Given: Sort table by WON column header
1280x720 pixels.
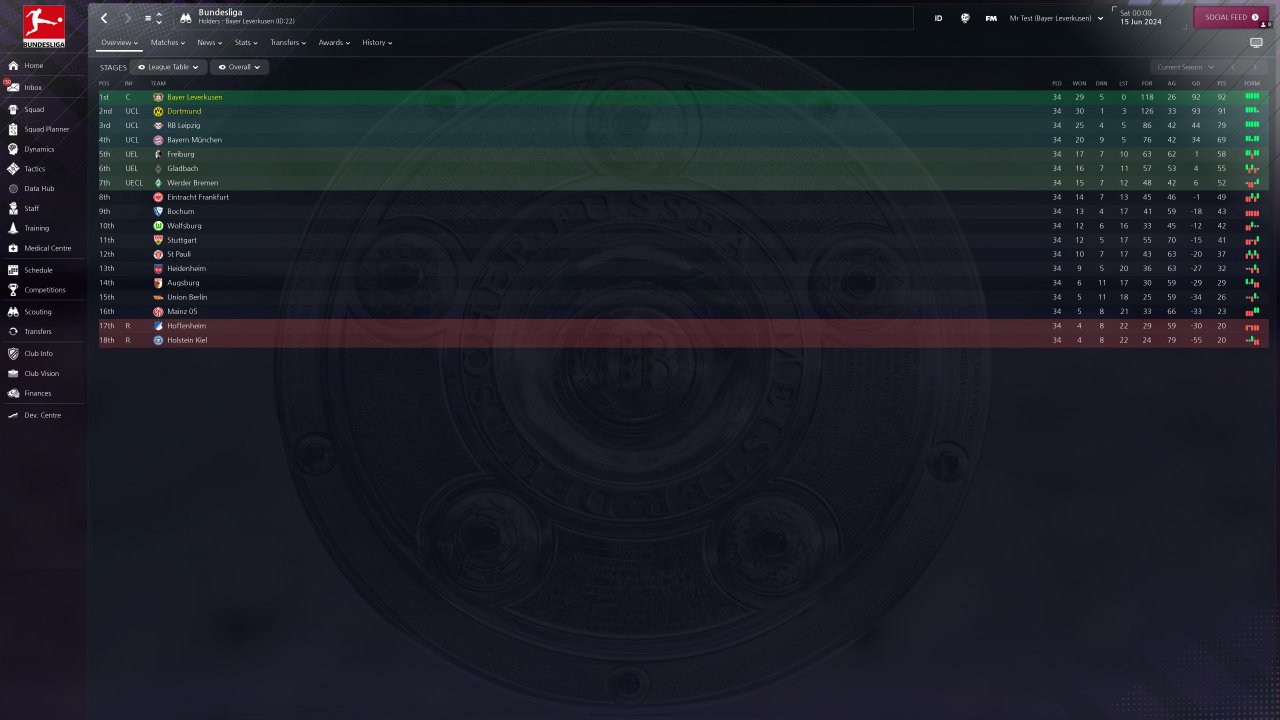Looking at the screenshot, I should tap(1079, 83).
